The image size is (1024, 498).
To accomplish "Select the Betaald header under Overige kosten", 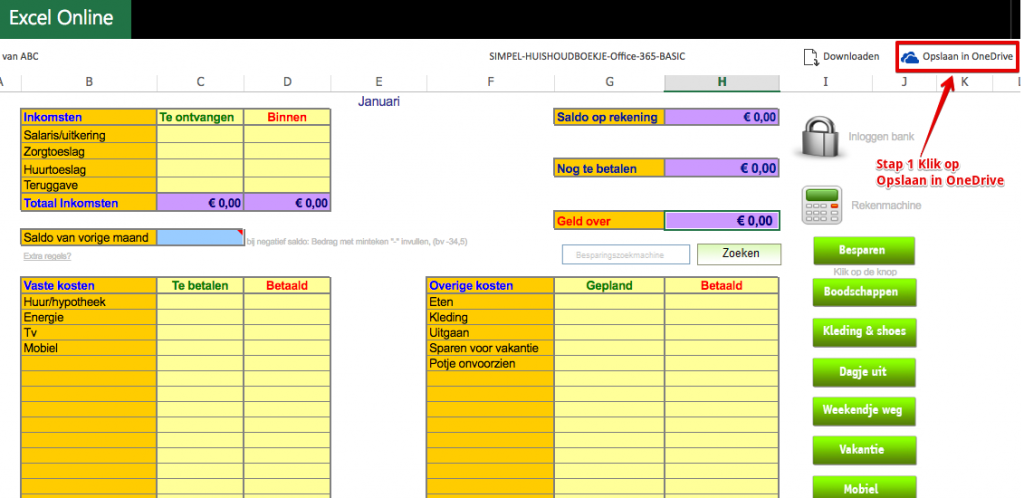I will 722,286.
